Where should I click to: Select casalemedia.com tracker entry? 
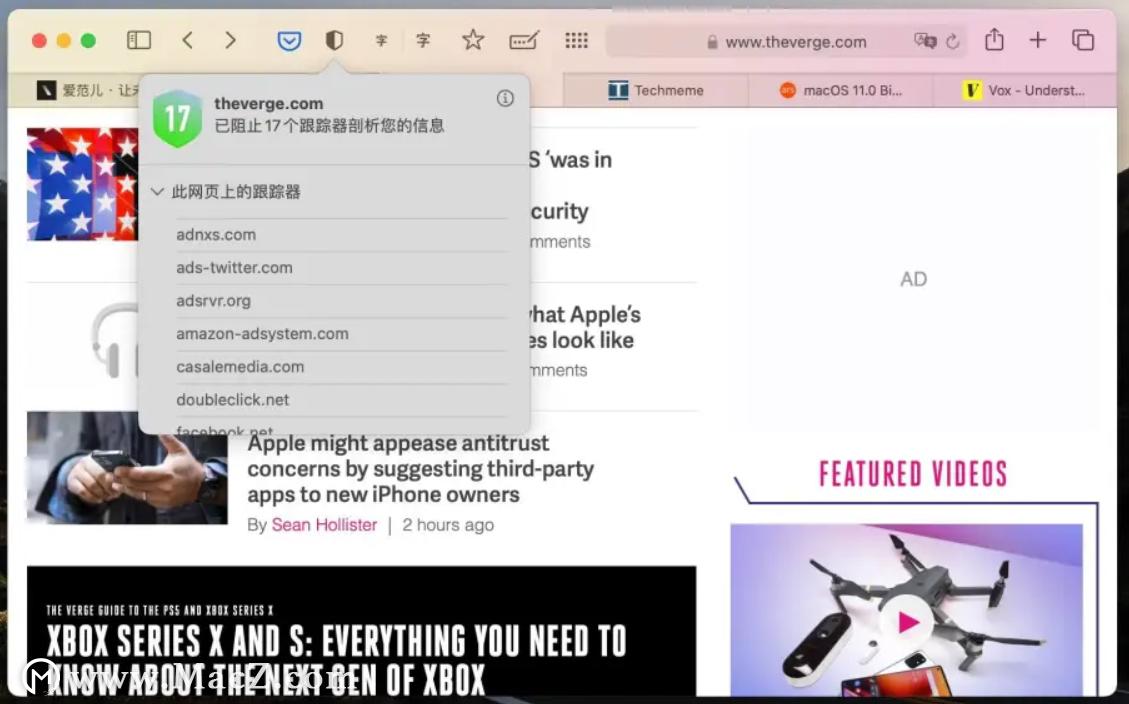[342, 367]
